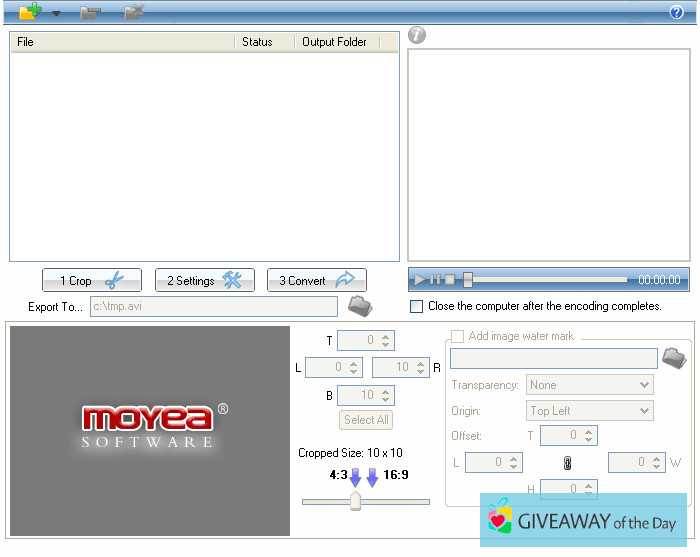Click the add file folder icon
Image resolution: width=700 pixels, height=557 pixels.
(x=30, y=12)
